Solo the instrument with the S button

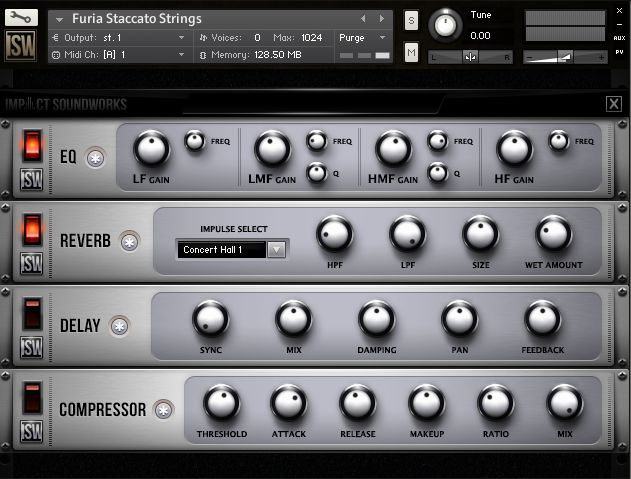[411, 20]
